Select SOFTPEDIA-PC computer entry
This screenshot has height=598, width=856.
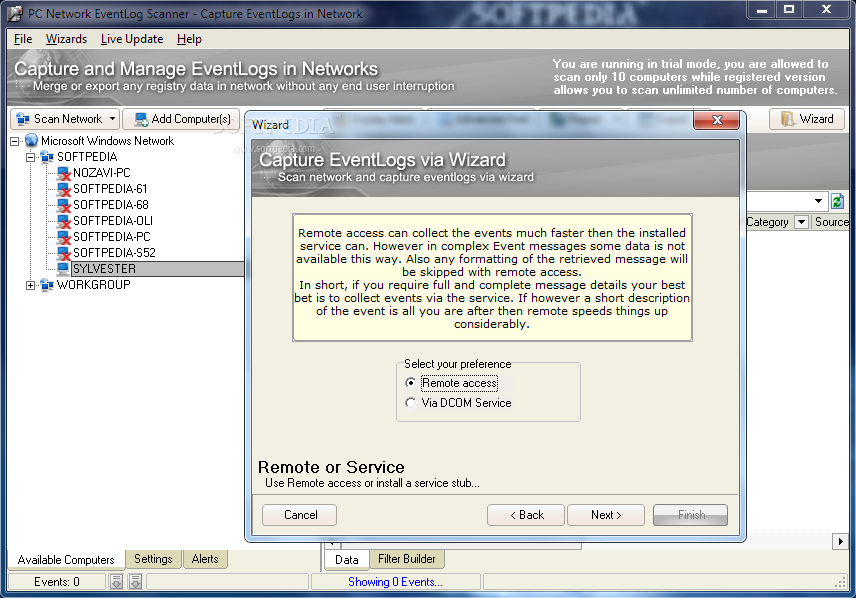tap(111, 237)
